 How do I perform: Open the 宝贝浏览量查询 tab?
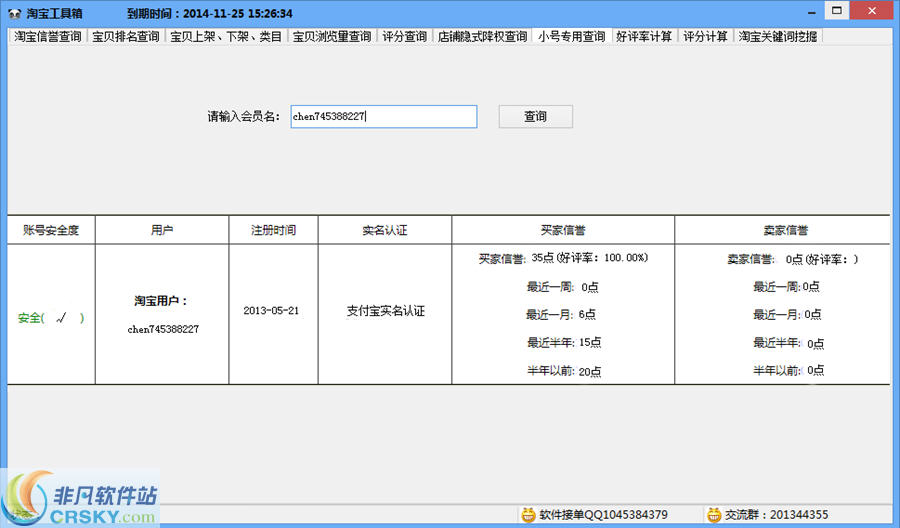332,37
